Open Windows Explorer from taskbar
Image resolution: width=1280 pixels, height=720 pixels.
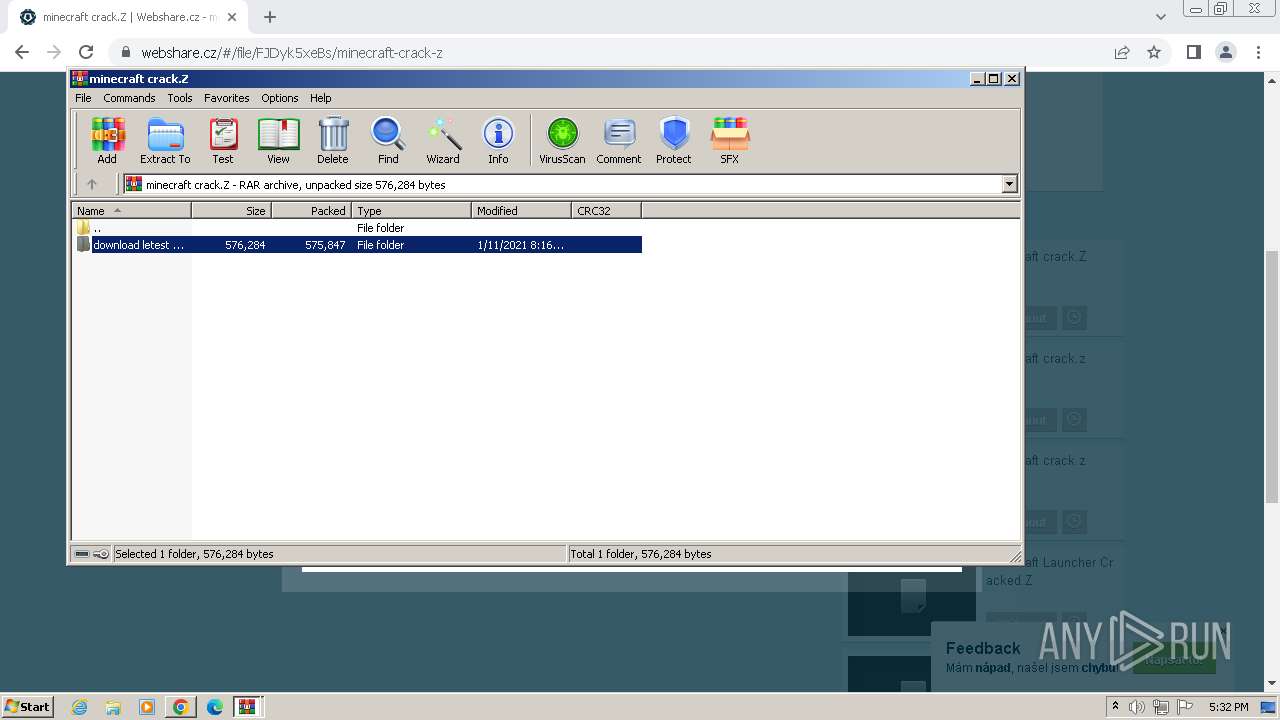[x=113, y=707]
